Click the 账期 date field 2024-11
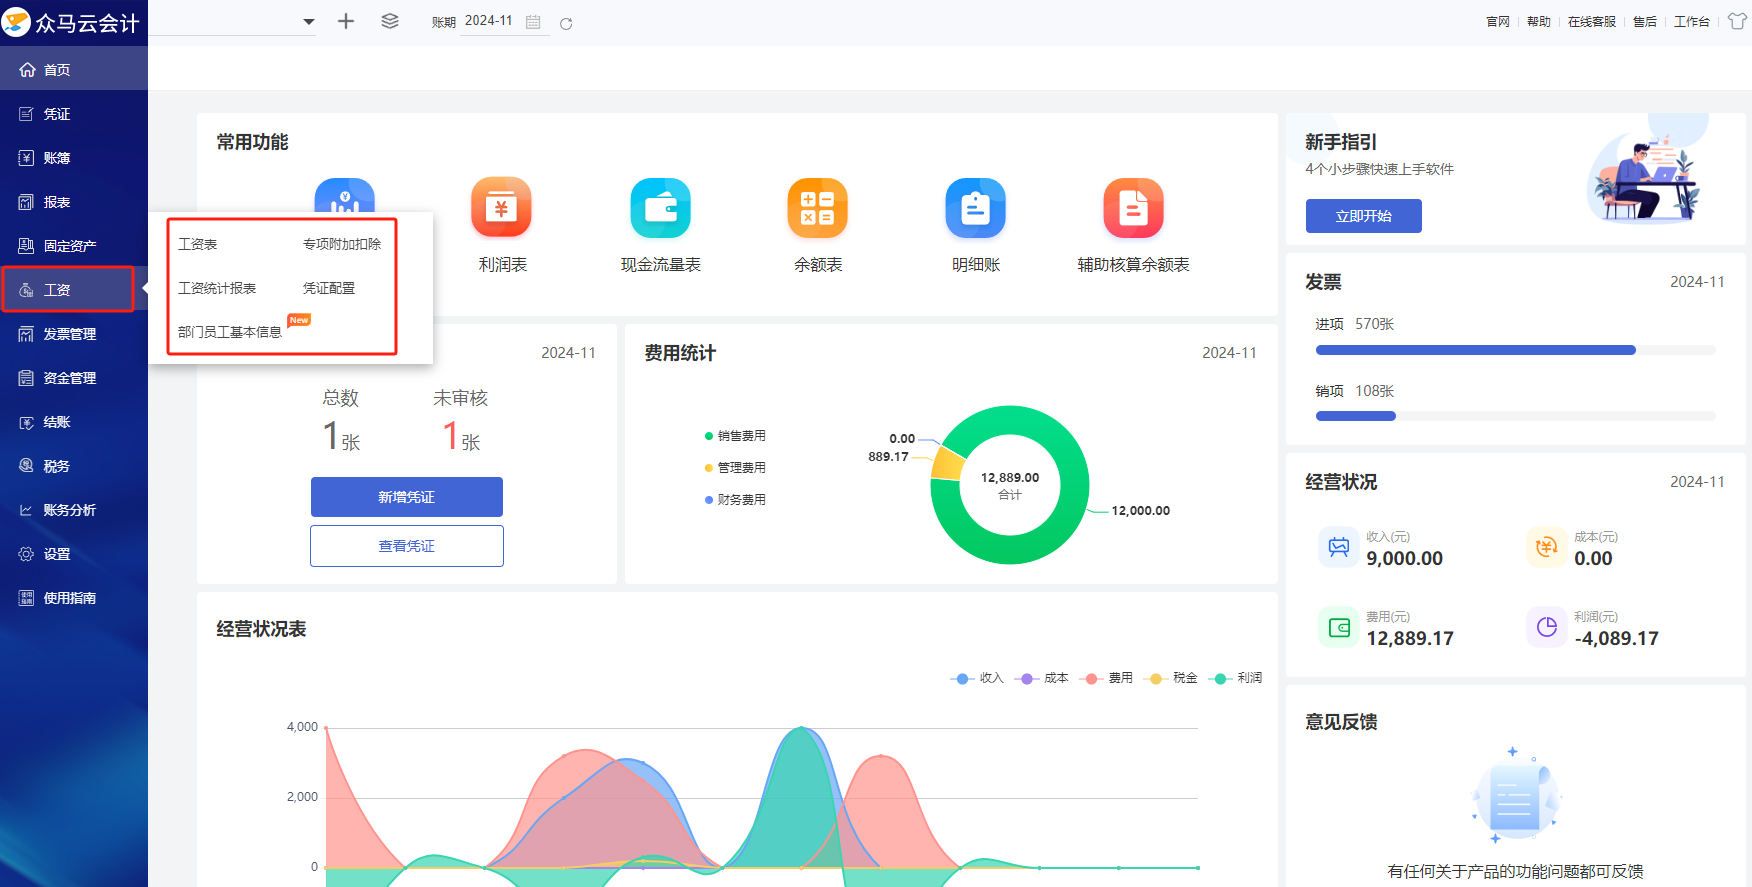 tap(489, 21)
